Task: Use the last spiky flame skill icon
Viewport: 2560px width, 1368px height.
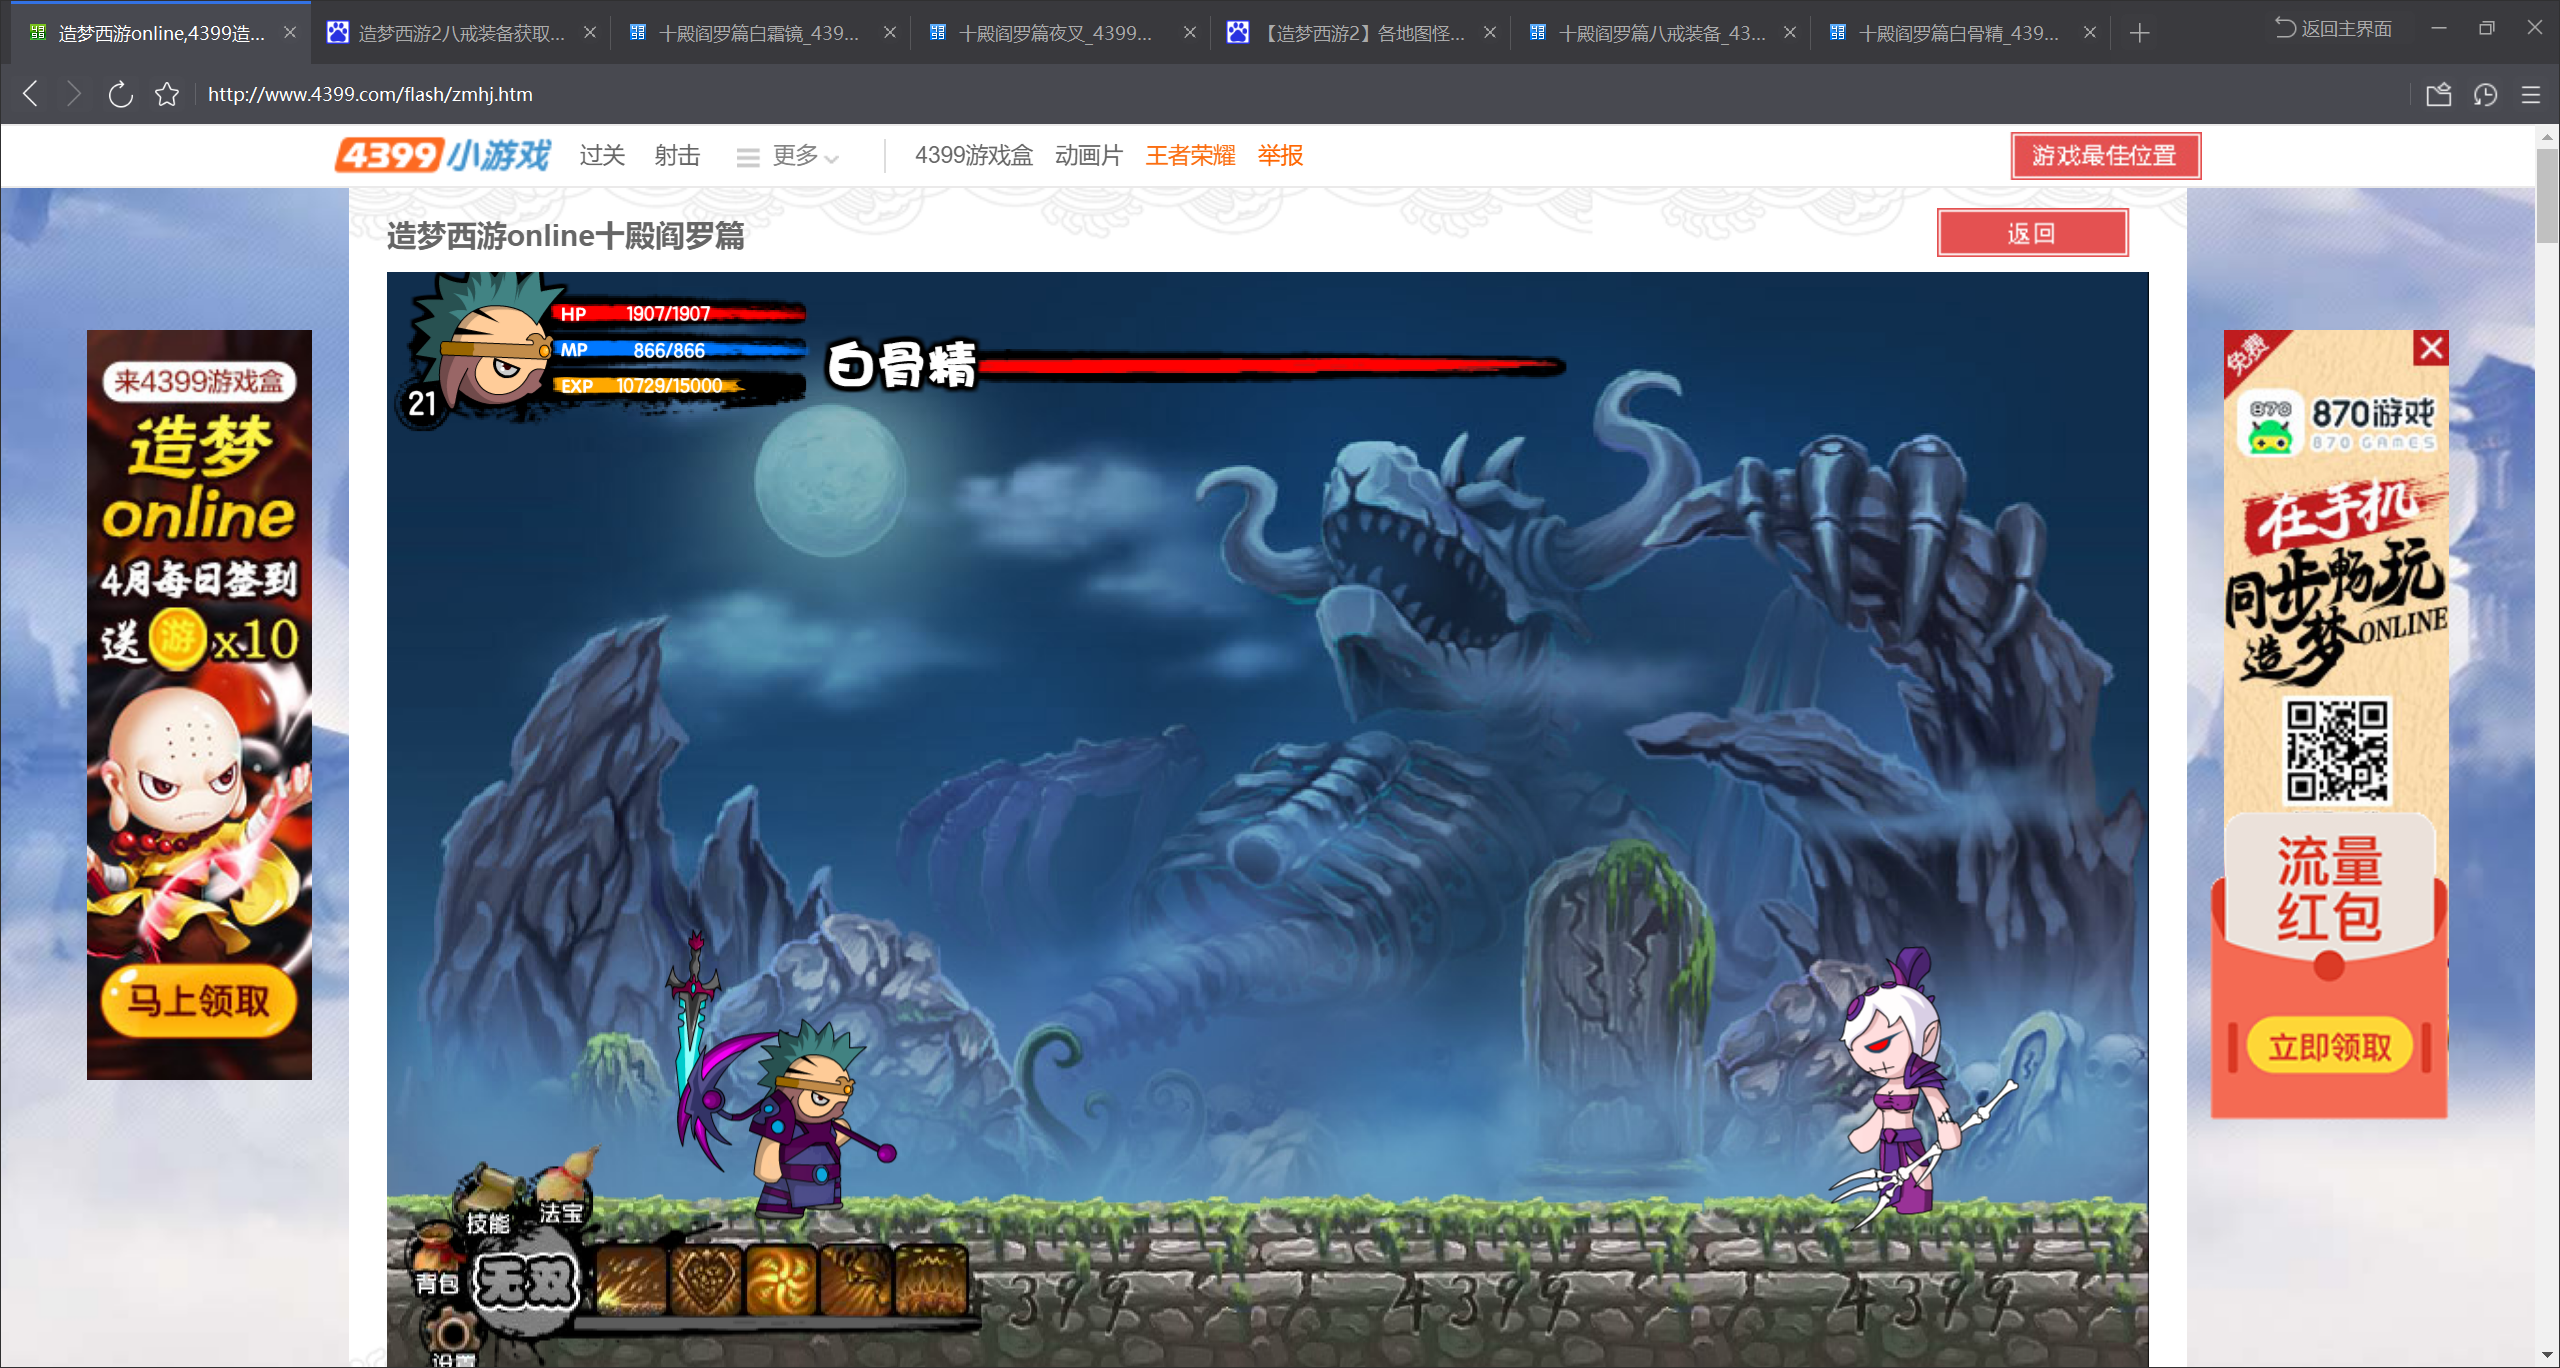Action: tap(932, 1281)
